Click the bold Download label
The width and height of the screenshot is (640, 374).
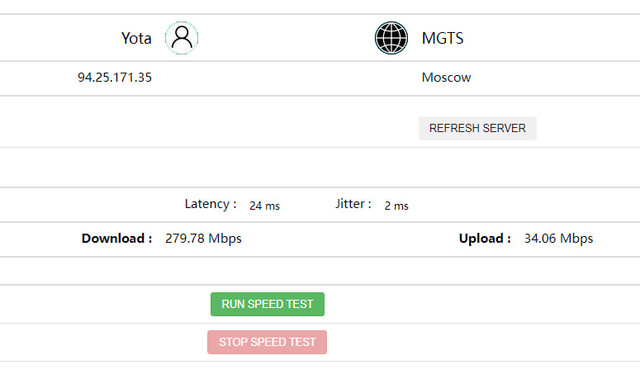pos(117,238)
